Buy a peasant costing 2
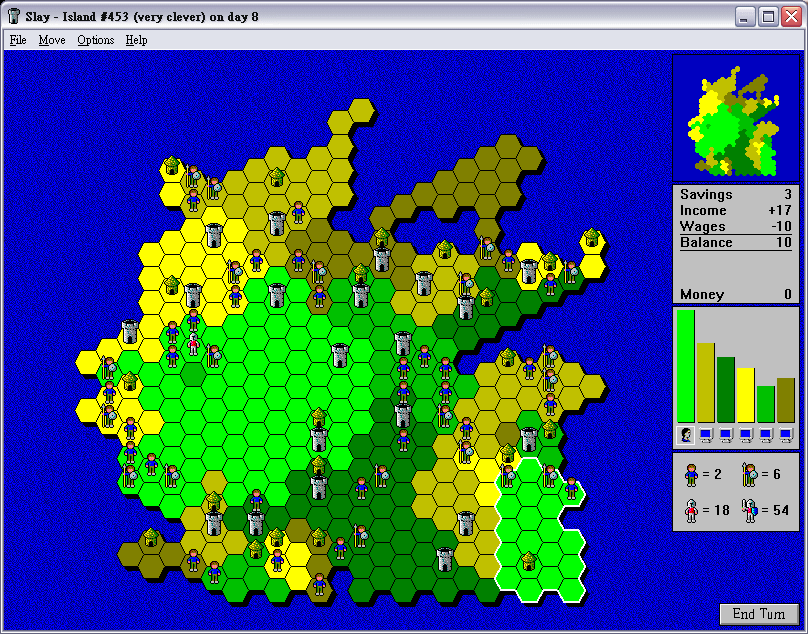This screenshot has width=808, height=634. (x=691, y=475)
